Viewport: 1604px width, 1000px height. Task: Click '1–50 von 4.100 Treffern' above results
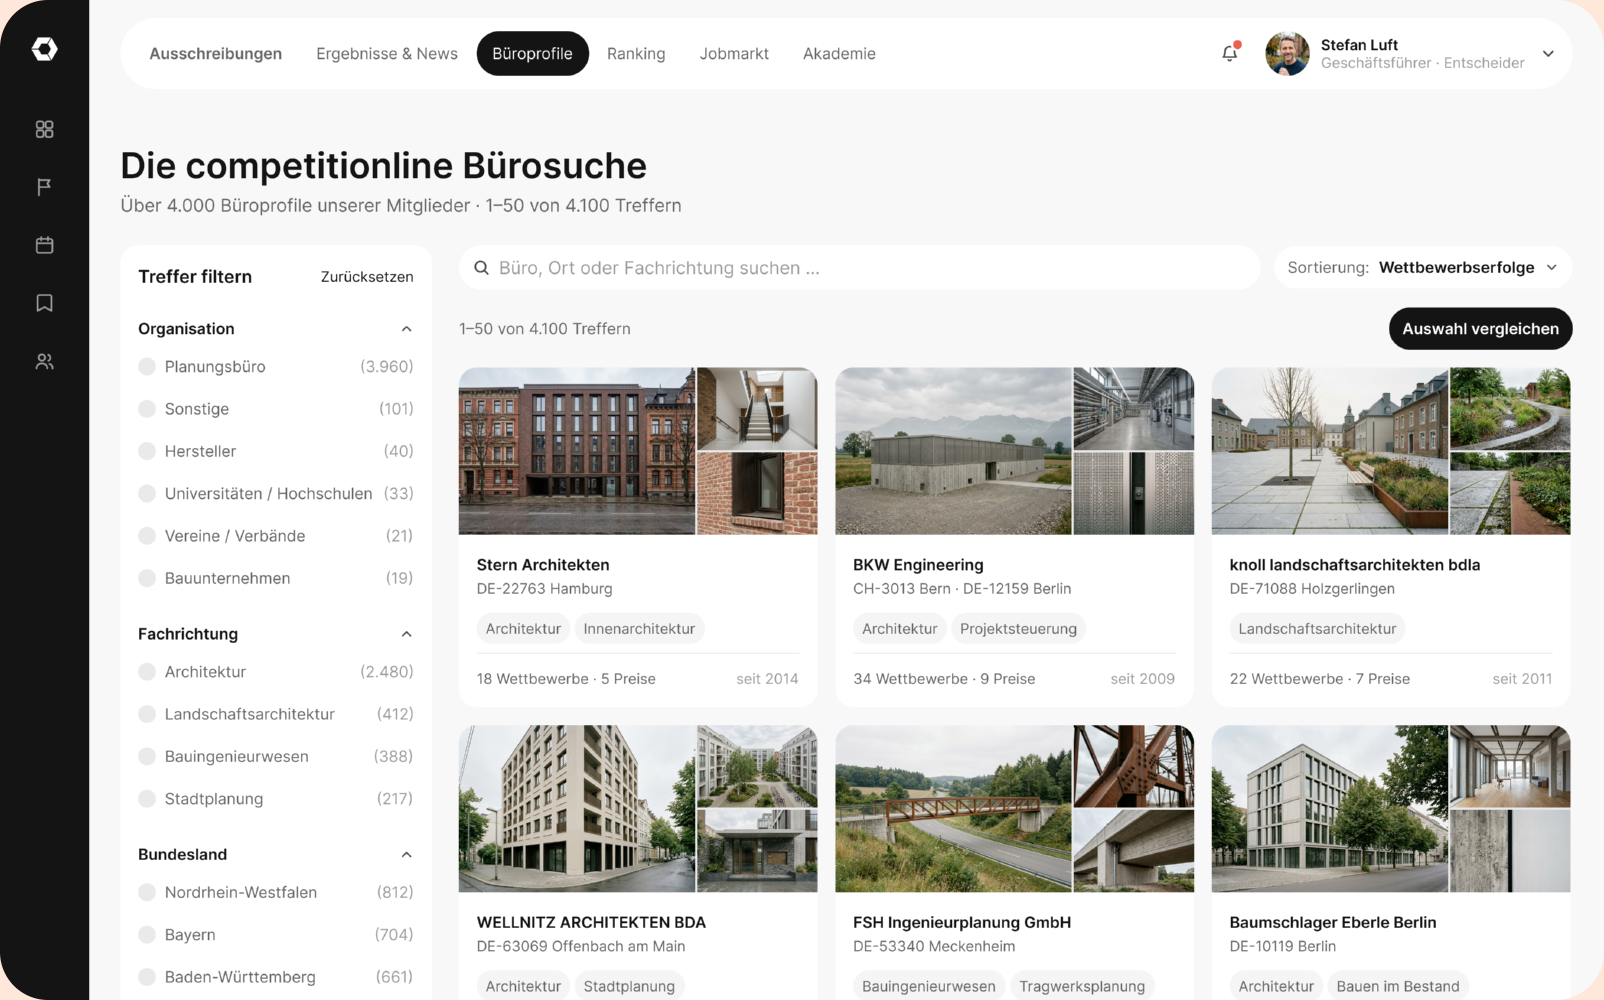[x=545, y=329]
